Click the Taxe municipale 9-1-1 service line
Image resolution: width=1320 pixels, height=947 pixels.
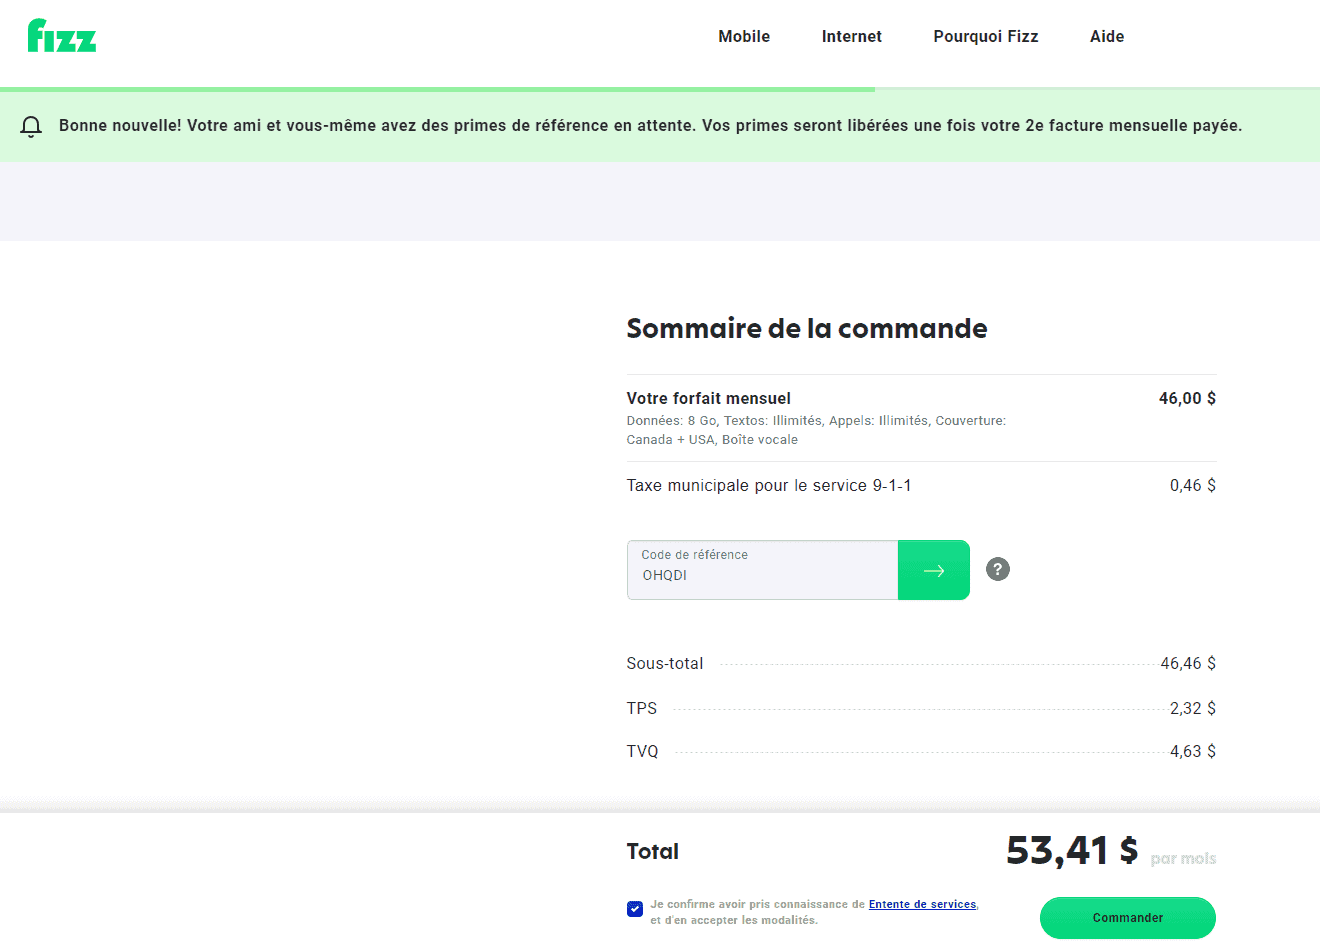[768, 486]
